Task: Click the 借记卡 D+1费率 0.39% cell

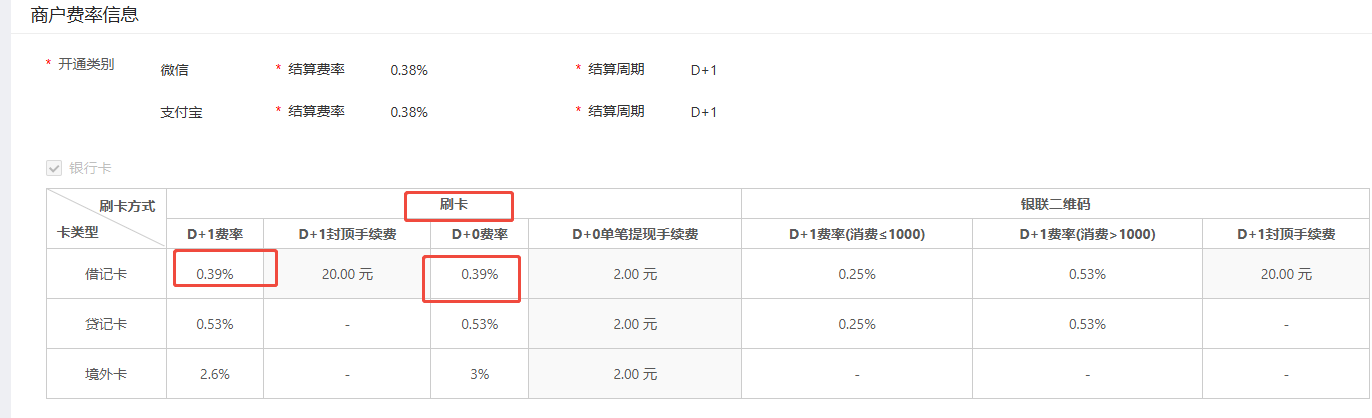Action: (x=215, y=274)
